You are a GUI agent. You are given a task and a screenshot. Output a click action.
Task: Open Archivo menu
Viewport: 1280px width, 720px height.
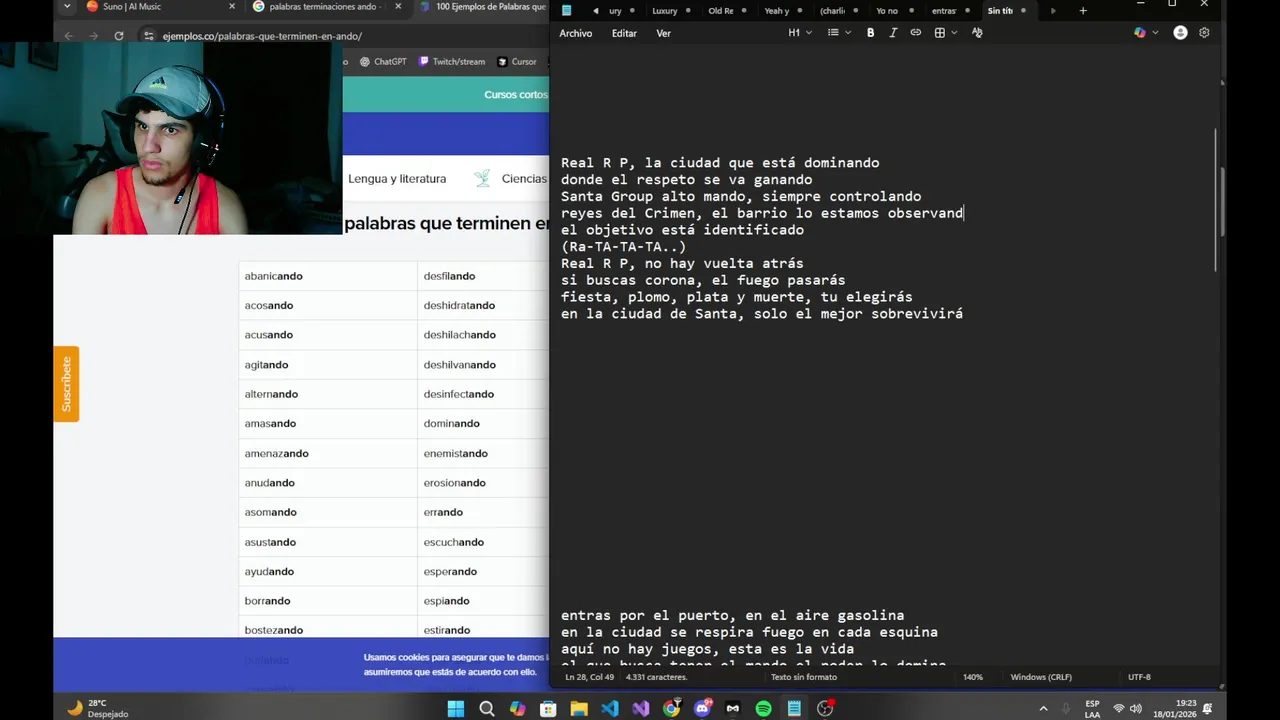(576, 33)
